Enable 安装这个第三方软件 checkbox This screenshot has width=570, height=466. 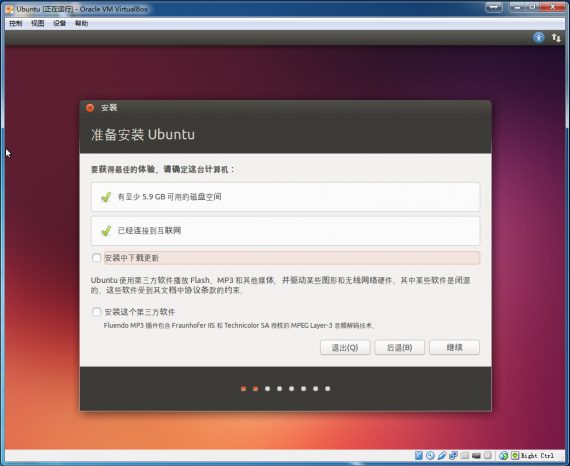[x=96, y=312]
